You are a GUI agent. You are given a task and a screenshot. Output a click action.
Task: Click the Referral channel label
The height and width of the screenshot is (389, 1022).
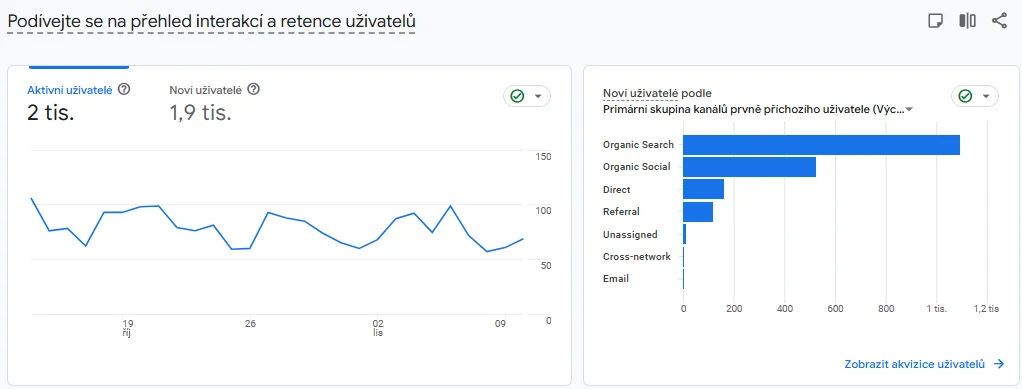[x=621, y=212]
